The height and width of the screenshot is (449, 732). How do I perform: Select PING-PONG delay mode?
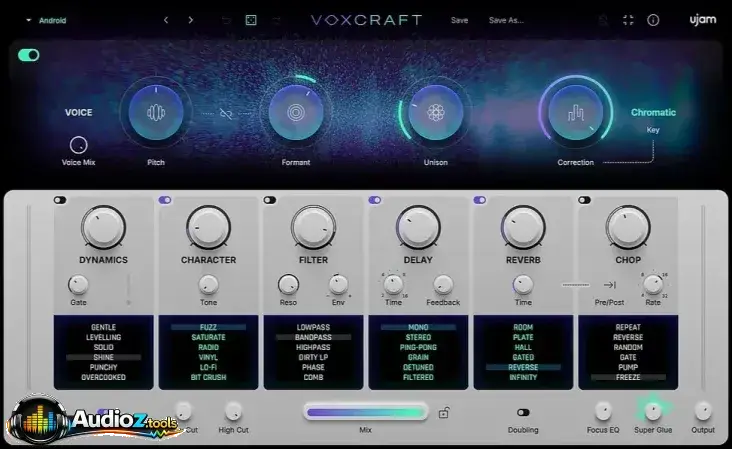click(418, 347)
